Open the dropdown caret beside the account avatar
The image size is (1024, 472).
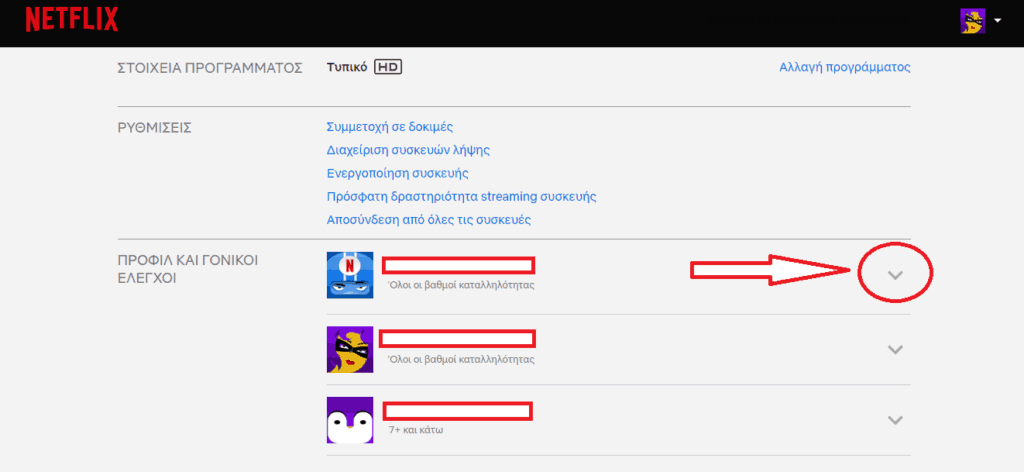coord(997,21)
